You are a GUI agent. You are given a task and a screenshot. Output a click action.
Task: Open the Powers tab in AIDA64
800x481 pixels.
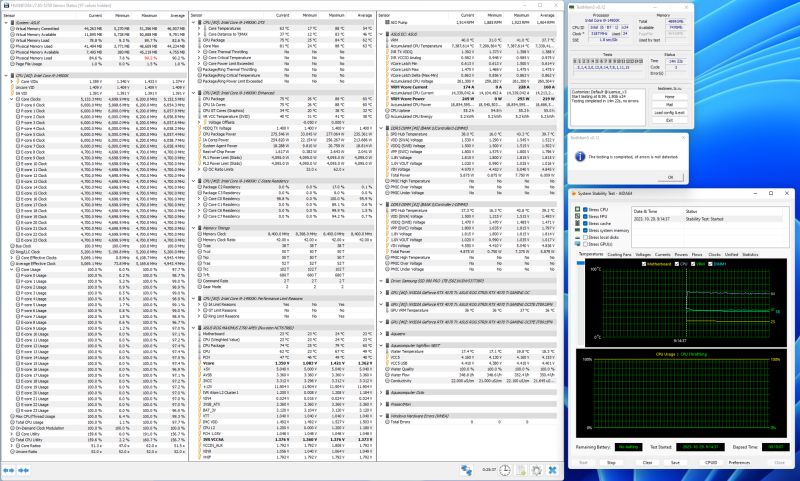pos(681,254)
